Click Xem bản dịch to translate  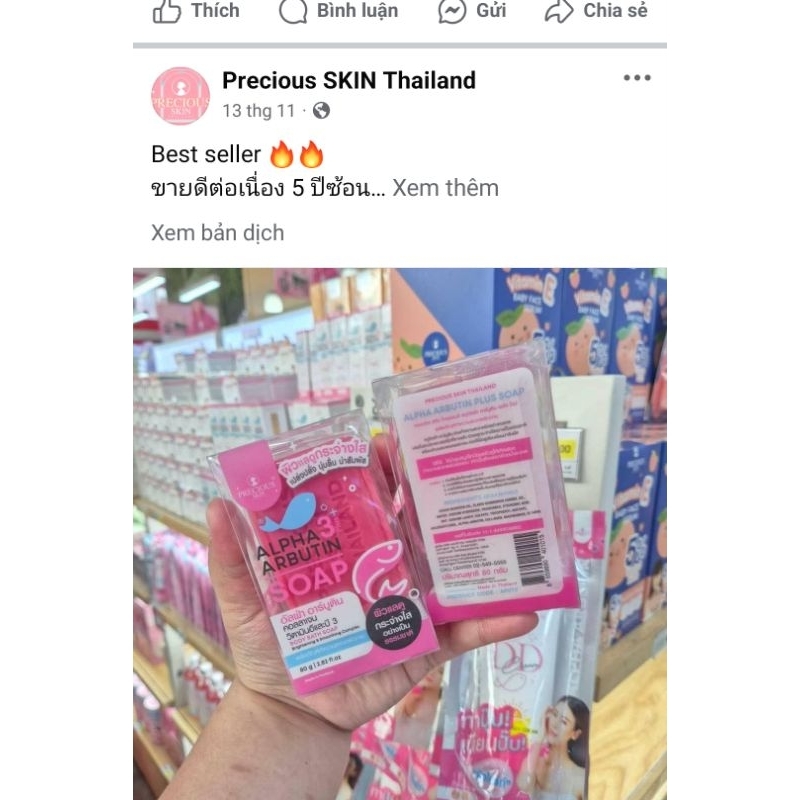pyautogui.click(x=218, y=233)
